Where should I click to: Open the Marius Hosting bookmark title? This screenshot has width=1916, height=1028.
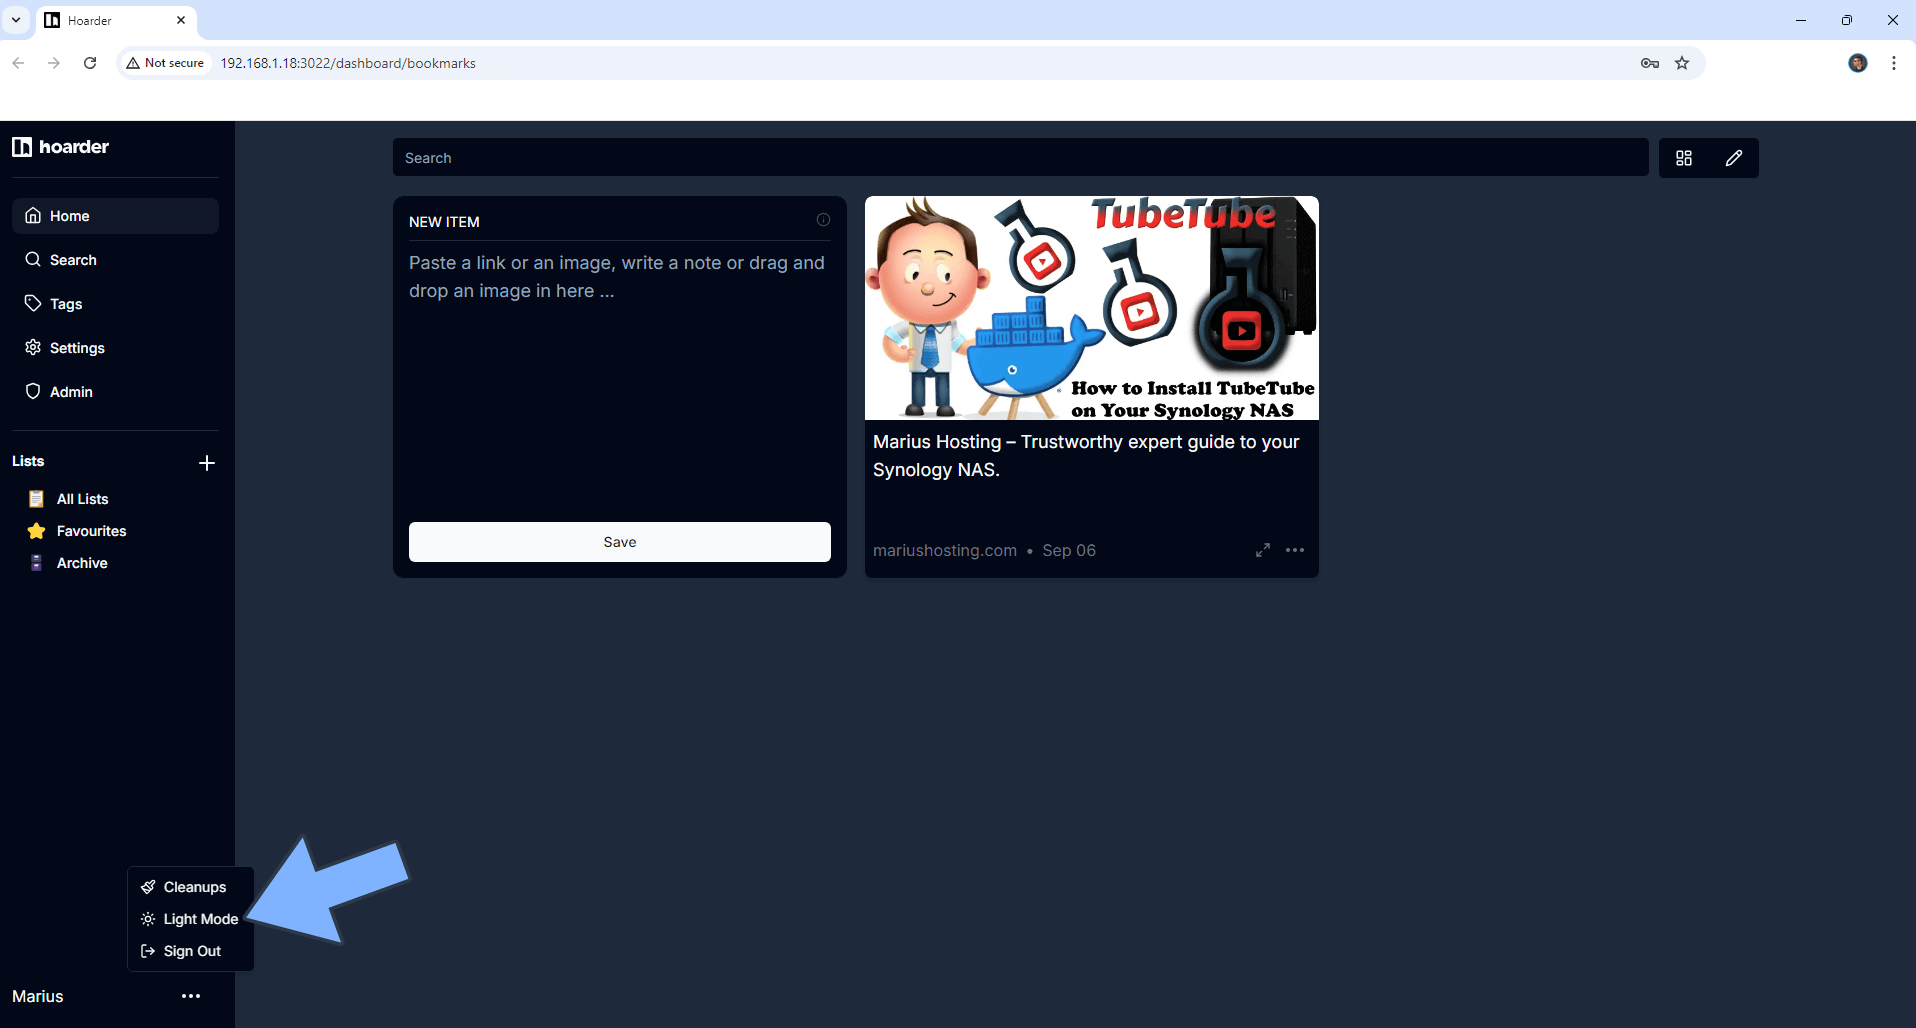pos(1086,456)
